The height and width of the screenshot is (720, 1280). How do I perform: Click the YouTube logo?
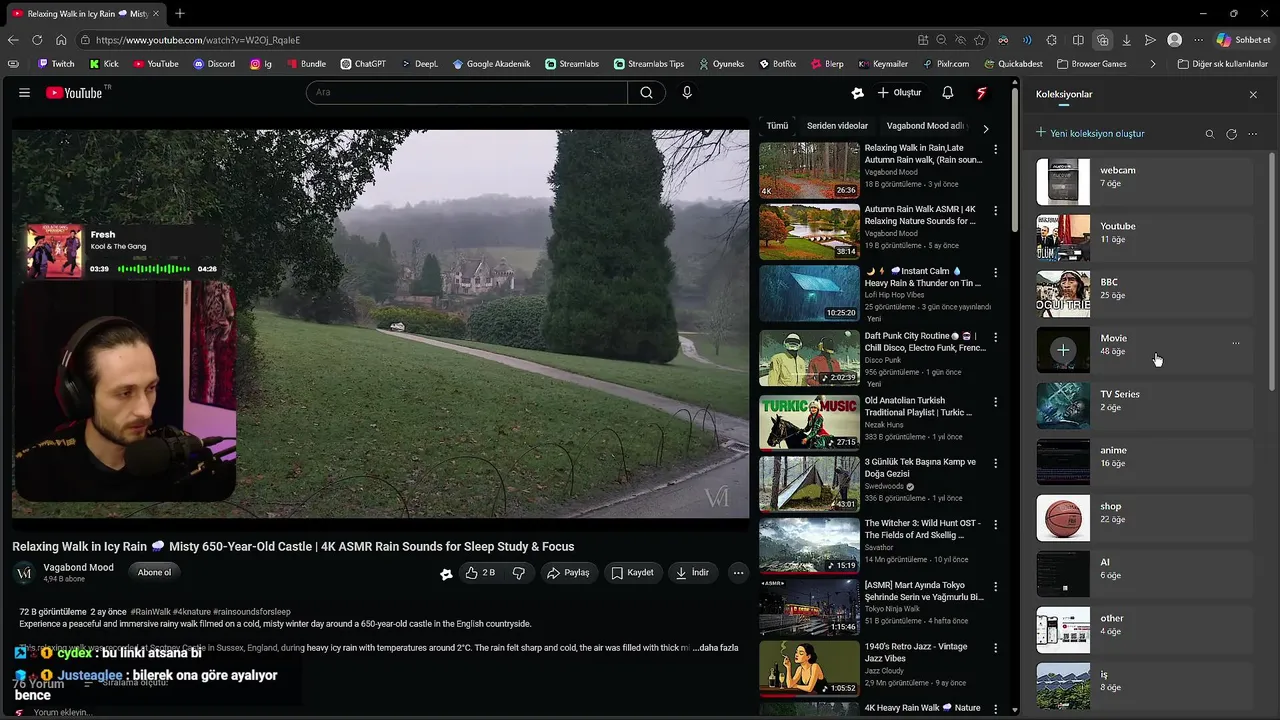(x=78, y=92)
